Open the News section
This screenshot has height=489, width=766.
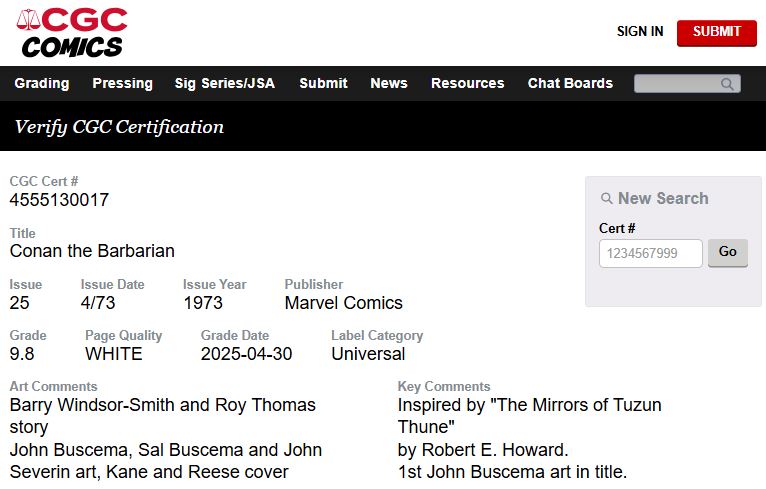(x=389, y=83)
